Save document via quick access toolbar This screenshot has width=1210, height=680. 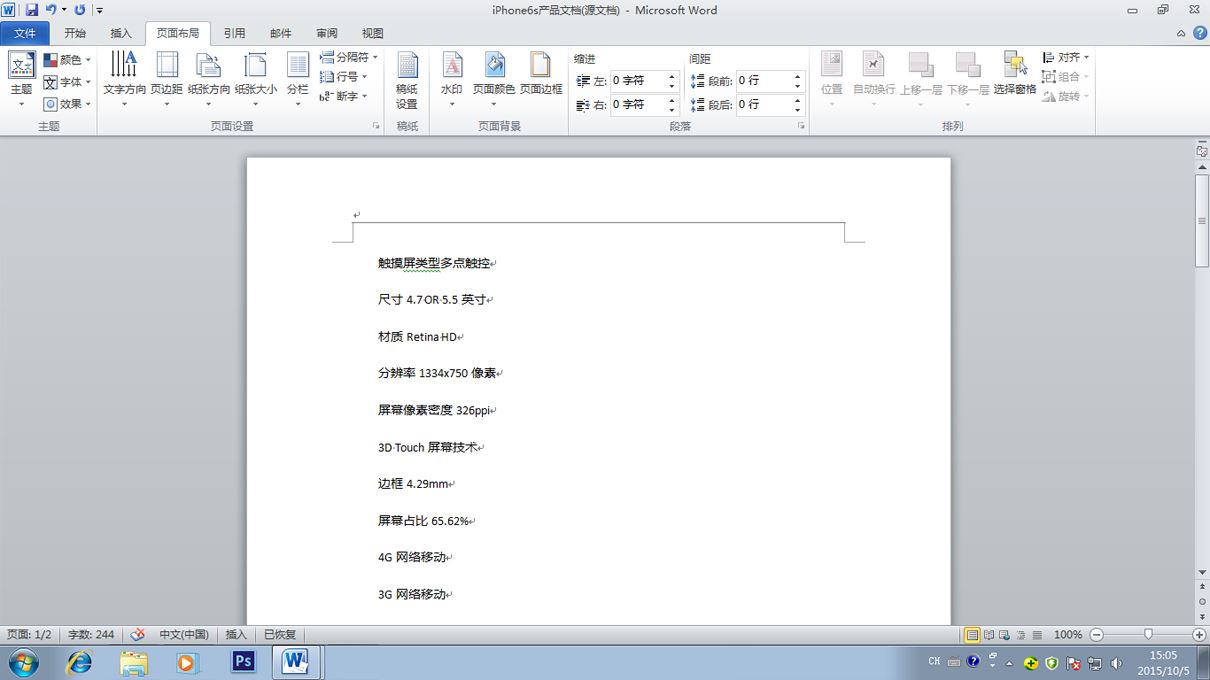[31, 10]
